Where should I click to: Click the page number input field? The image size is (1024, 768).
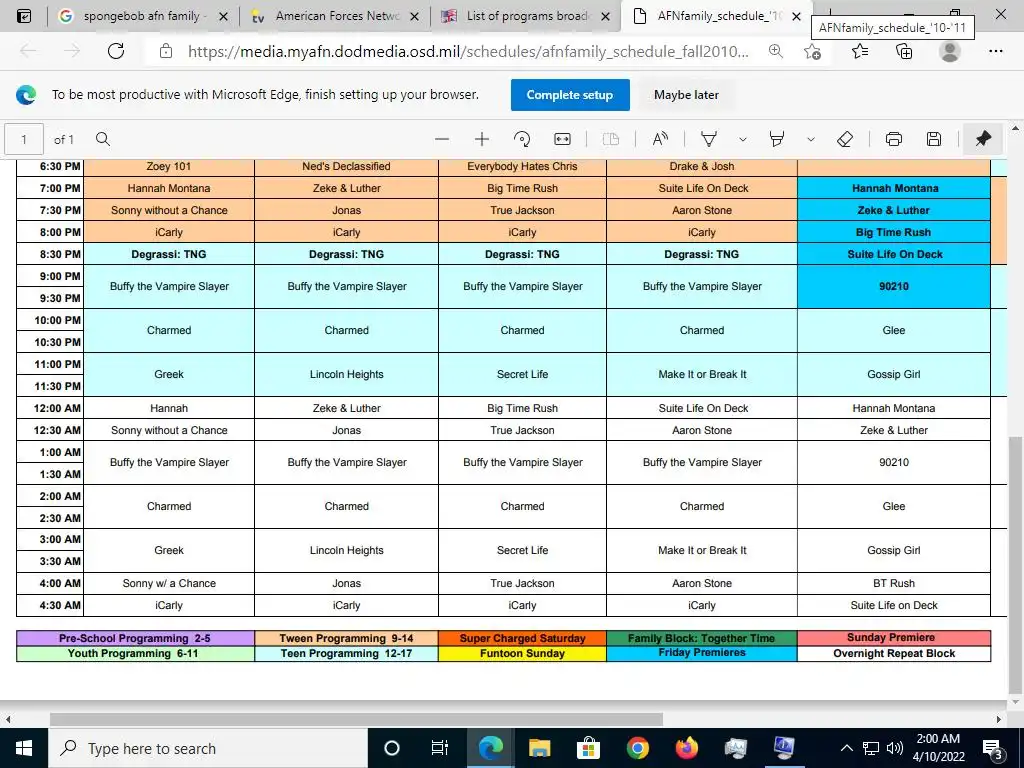pyautogui.click(x=24, y=139)
